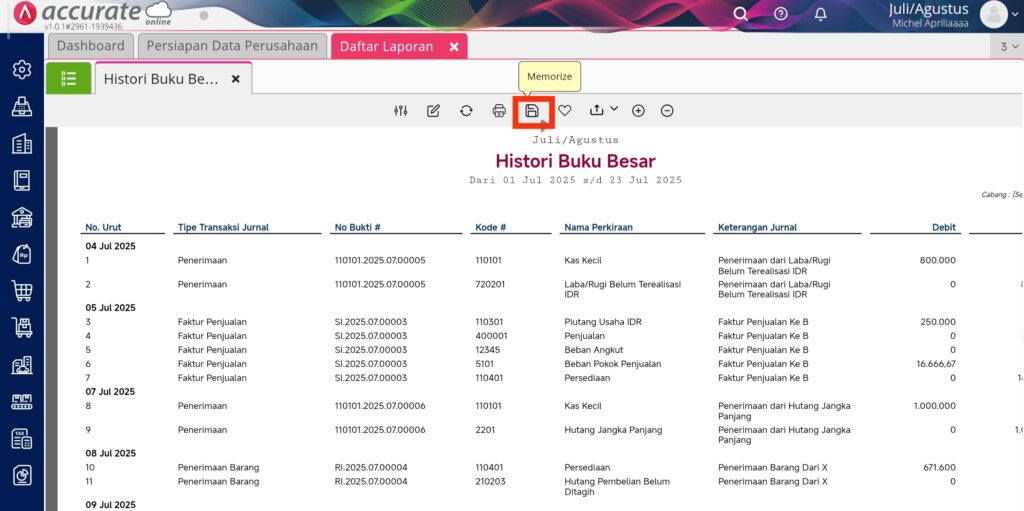Click 110101.2025.07.00006 in Hutang Jangka Panjang row

coord(380,429)
